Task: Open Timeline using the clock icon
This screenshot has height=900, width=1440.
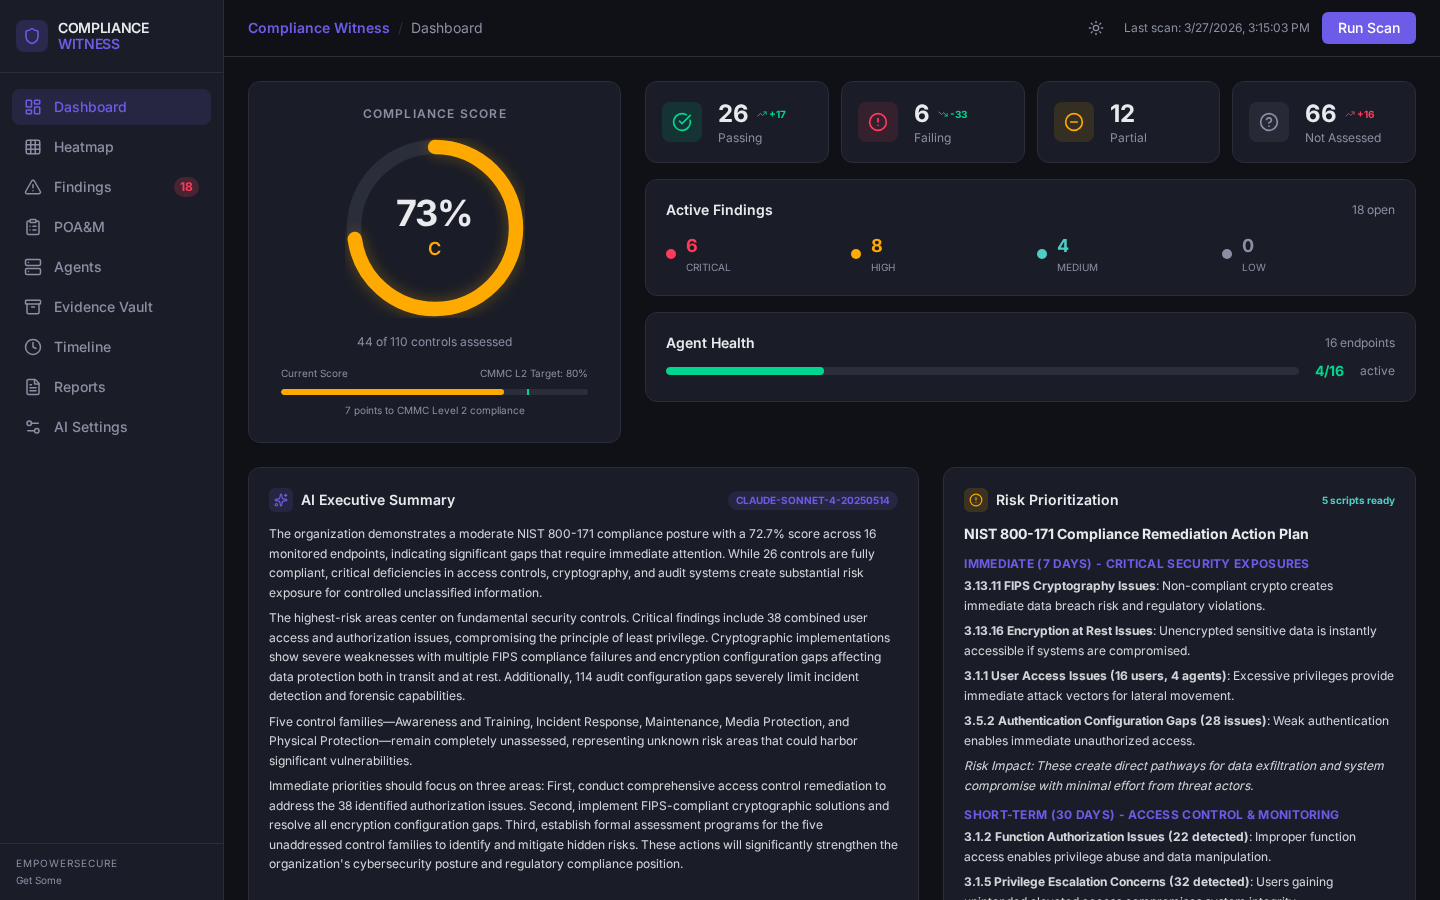Action: coord(34,347)
